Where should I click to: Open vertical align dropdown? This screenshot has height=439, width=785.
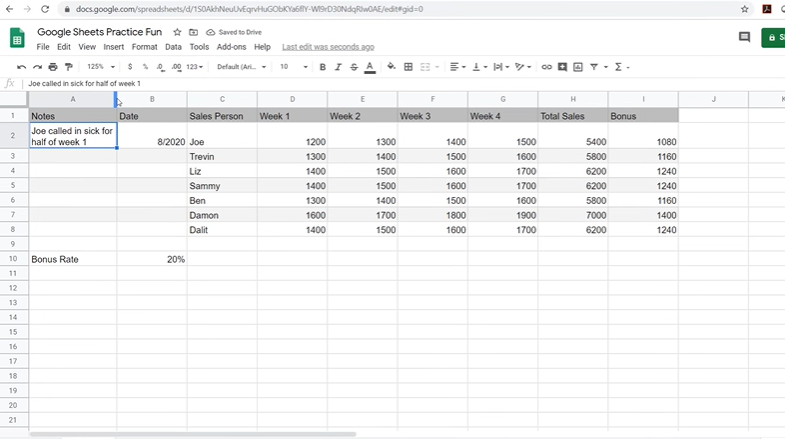pos(480,67)
